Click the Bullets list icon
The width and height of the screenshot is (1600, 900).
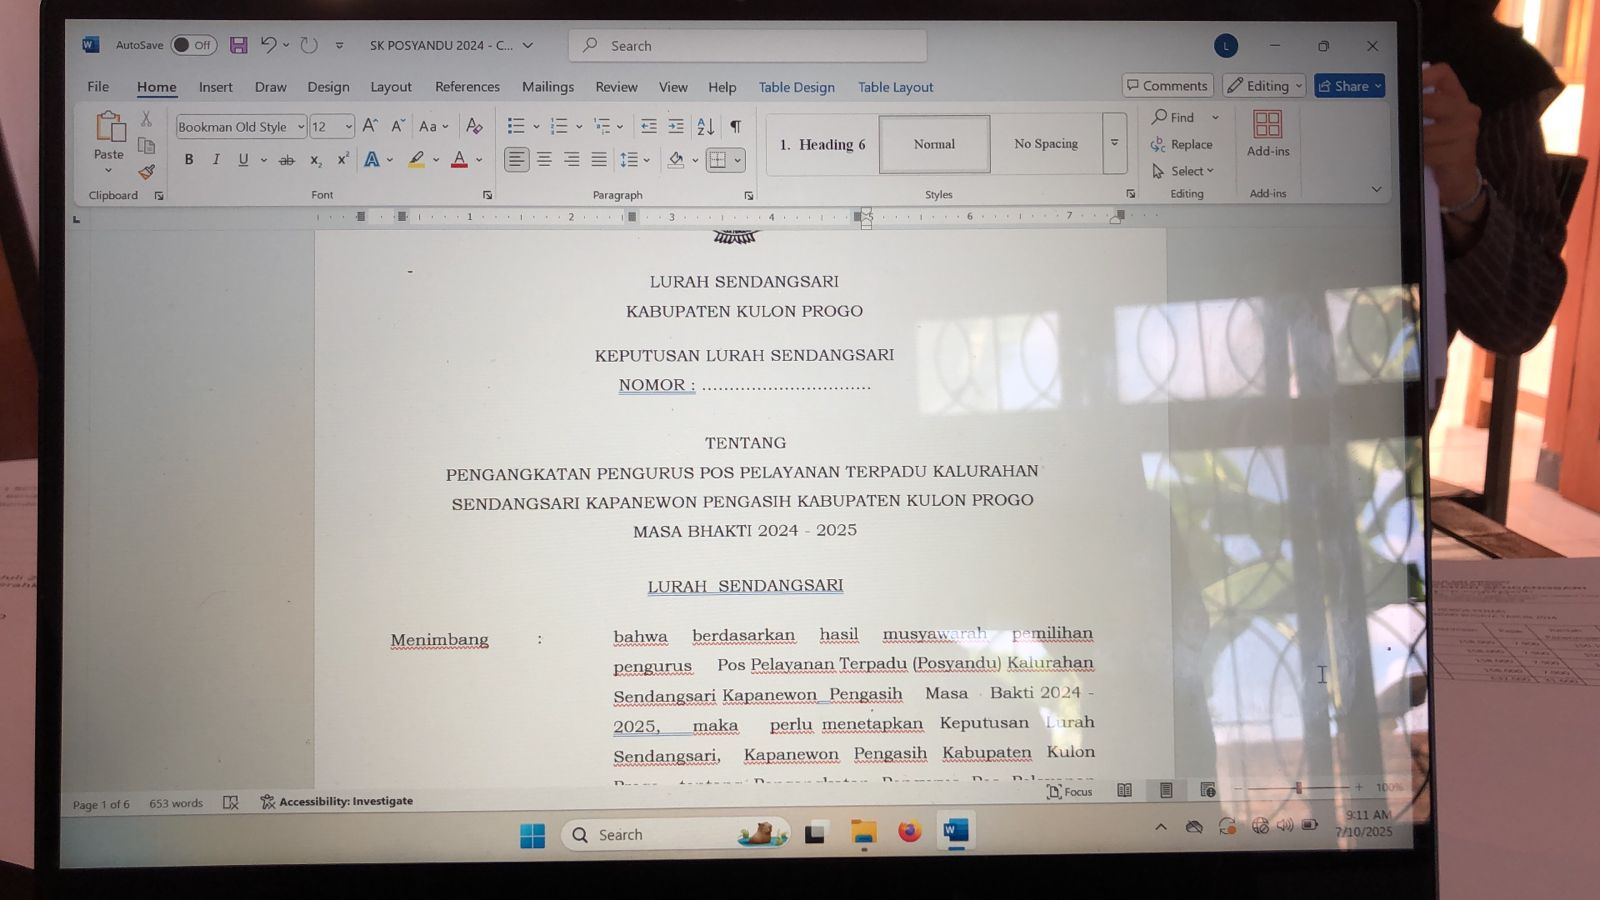(515, 126)
